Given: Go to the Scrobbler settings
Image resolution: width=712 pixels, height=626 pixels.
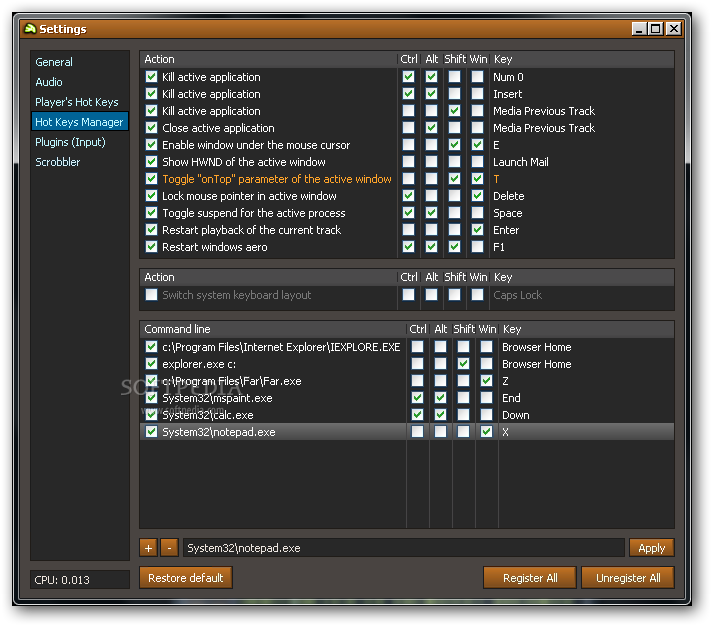Looking at the screenshot, I should click(58, 162).
